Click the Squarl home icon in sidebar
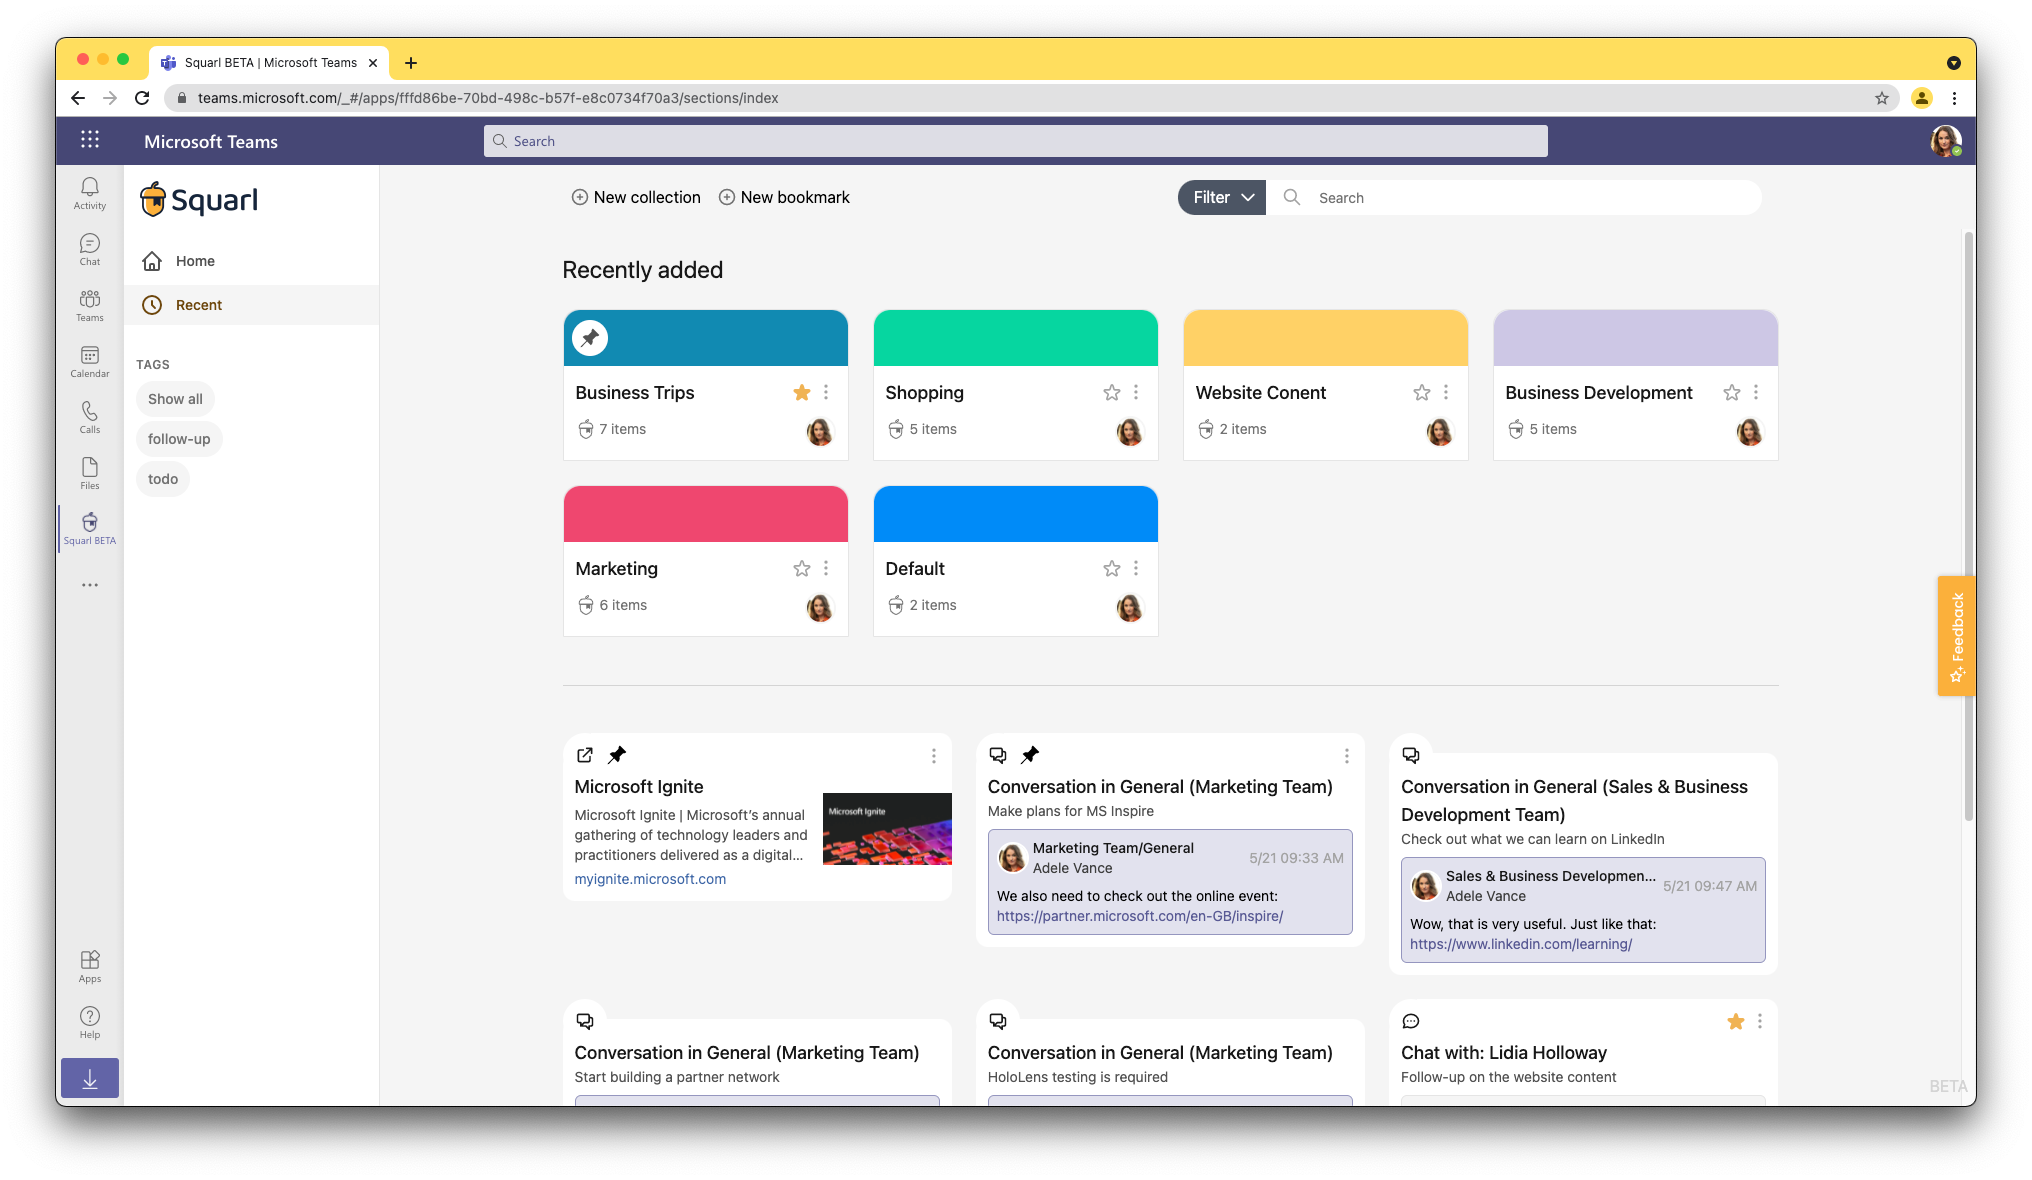This screenshot has width=2032, height=1180. pyautogui.click(x=153, y=261)
